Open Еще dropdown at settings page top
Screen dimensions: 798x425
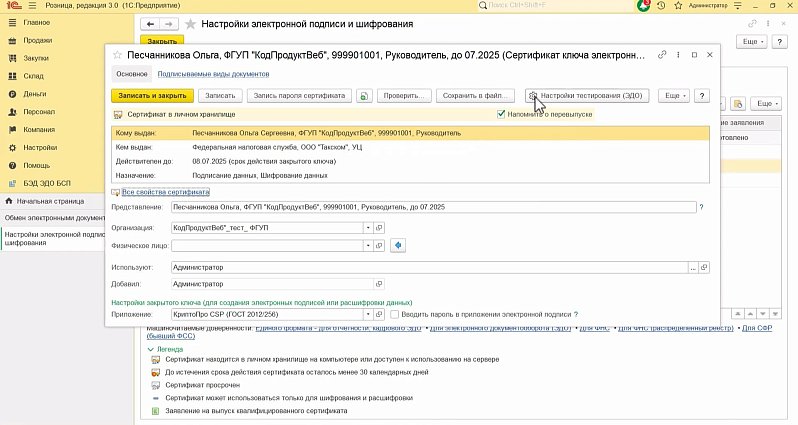(752, 42)
